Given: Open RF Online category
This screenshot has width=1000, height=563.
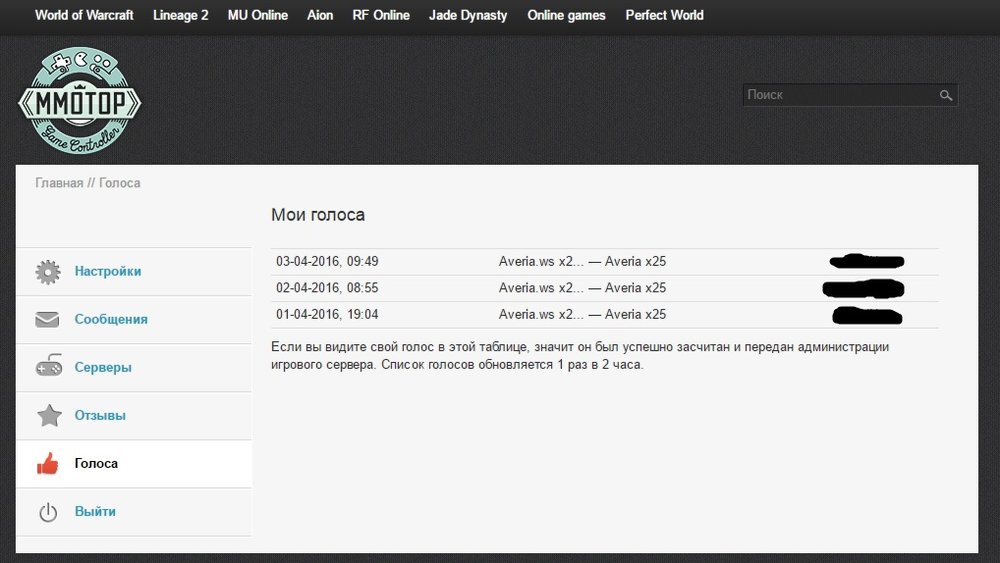Looking at the screenshot, I should tap(381, 15).
